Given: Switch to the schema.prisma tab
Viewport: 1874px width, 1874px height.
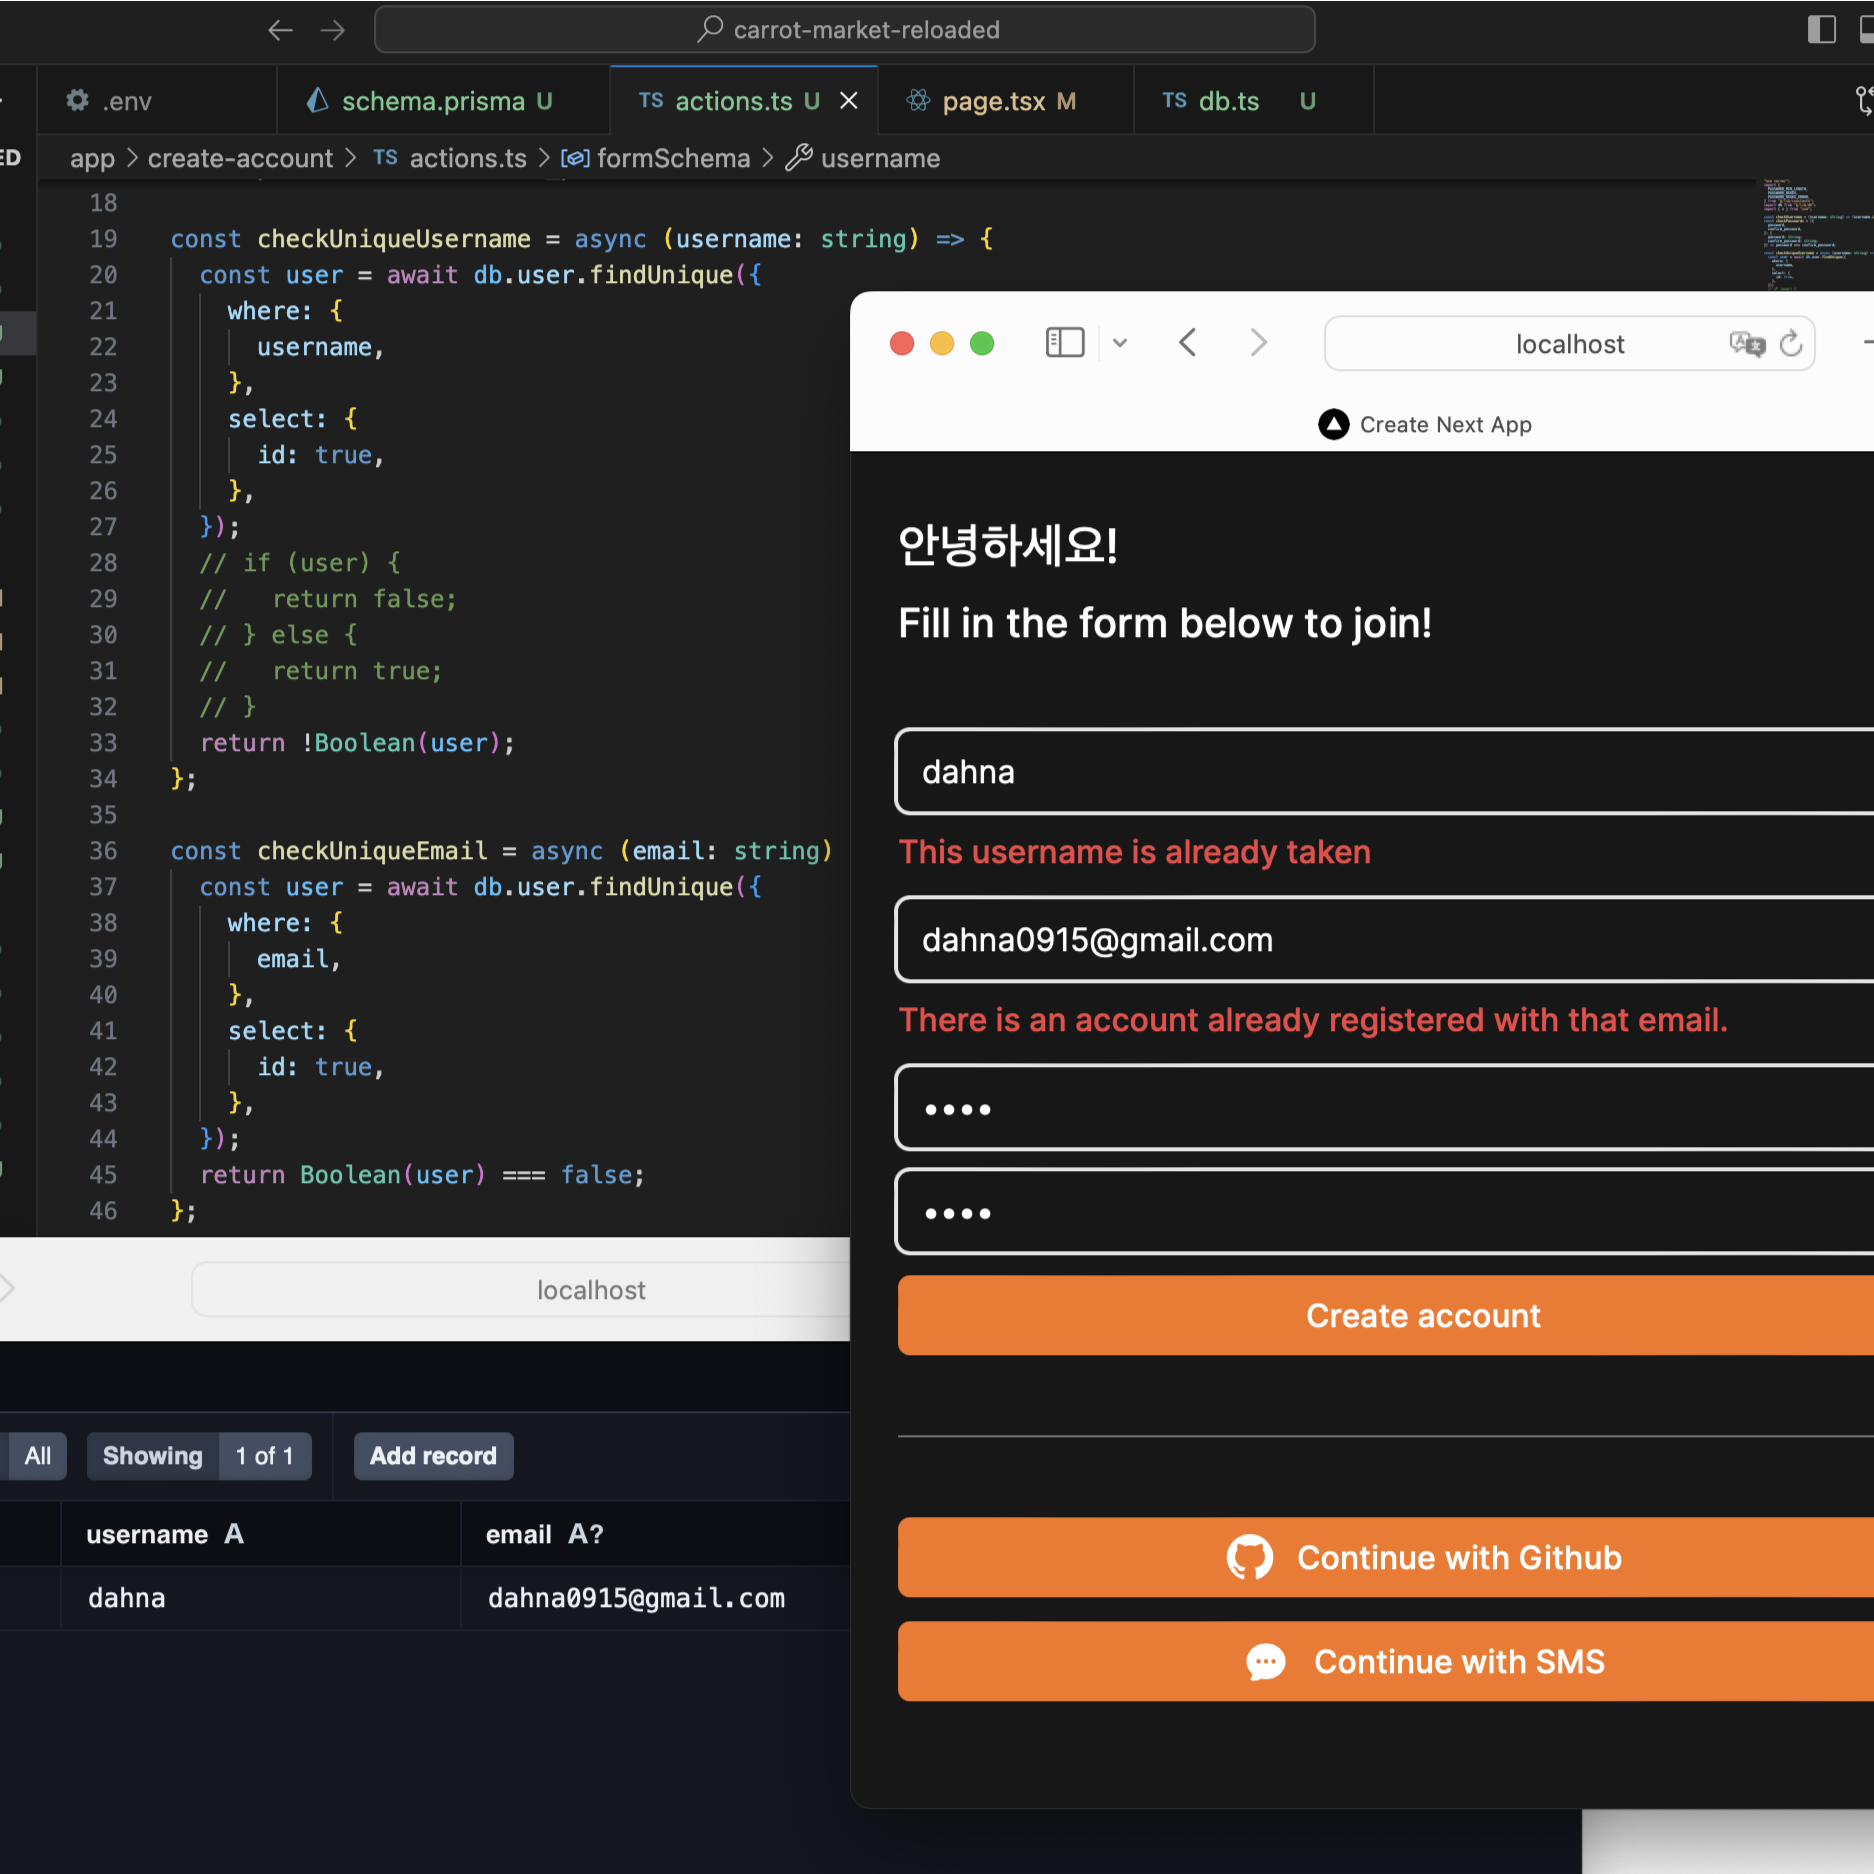Looking at the screenshot, I should point(443,101).
